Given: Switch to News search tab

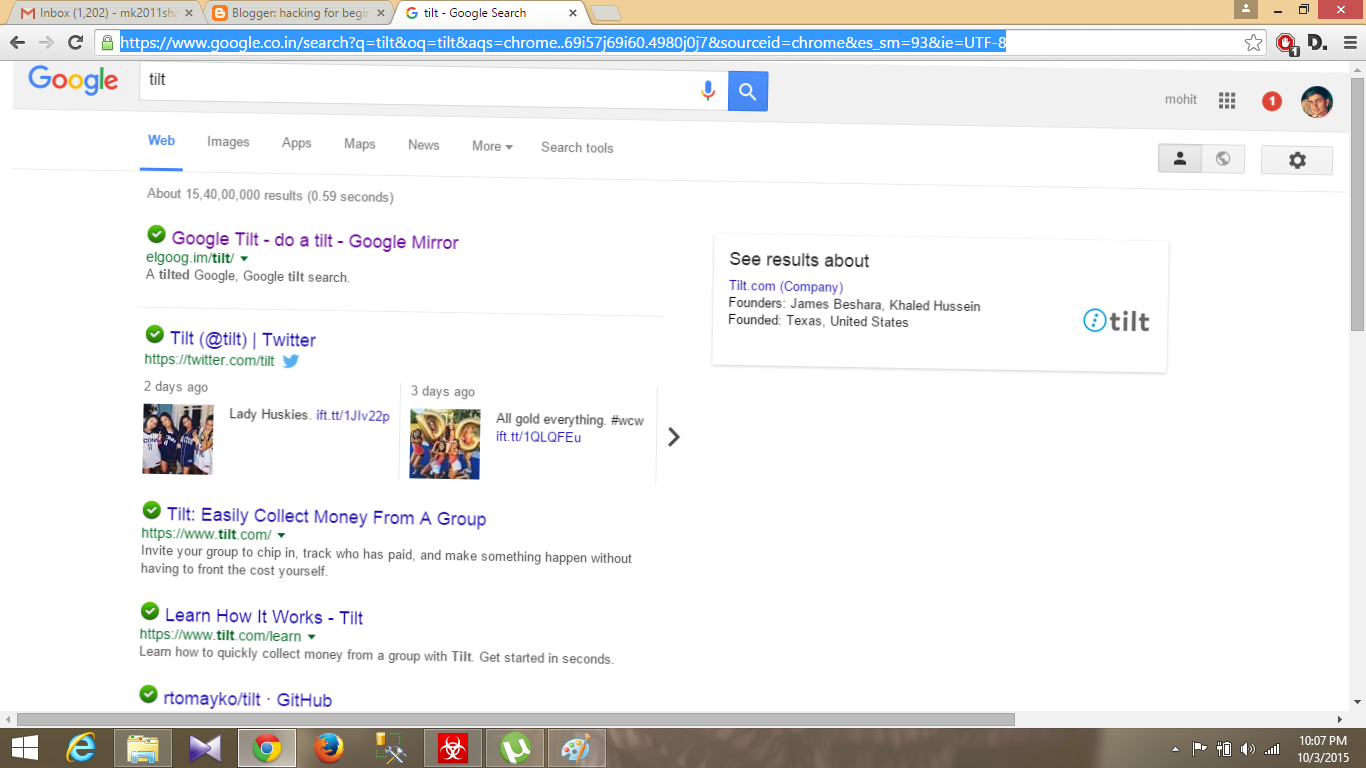Looking at the screenshot, I should point(424,145).
